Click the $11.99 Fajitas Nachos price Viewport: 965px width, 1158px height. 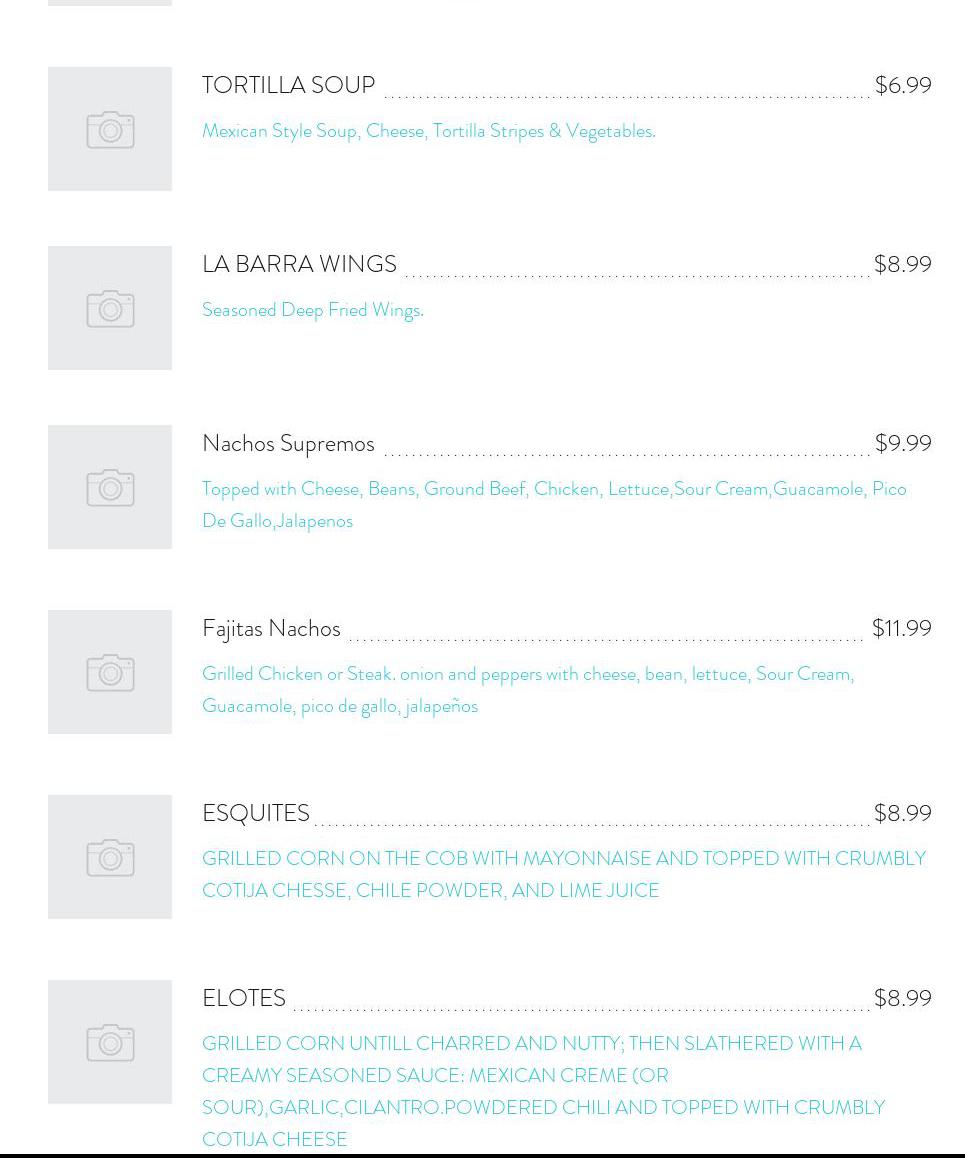901,629
